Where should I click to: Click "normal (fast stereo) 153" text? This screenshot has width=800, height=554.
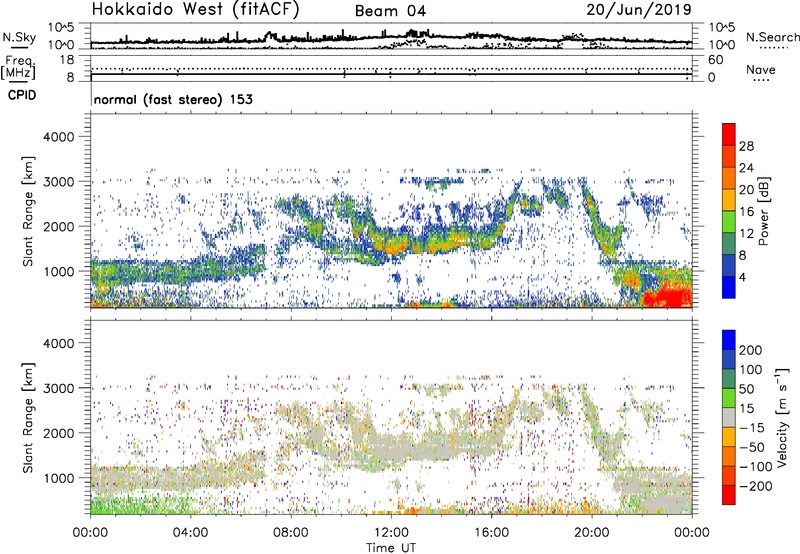click(x=173, y=99)
